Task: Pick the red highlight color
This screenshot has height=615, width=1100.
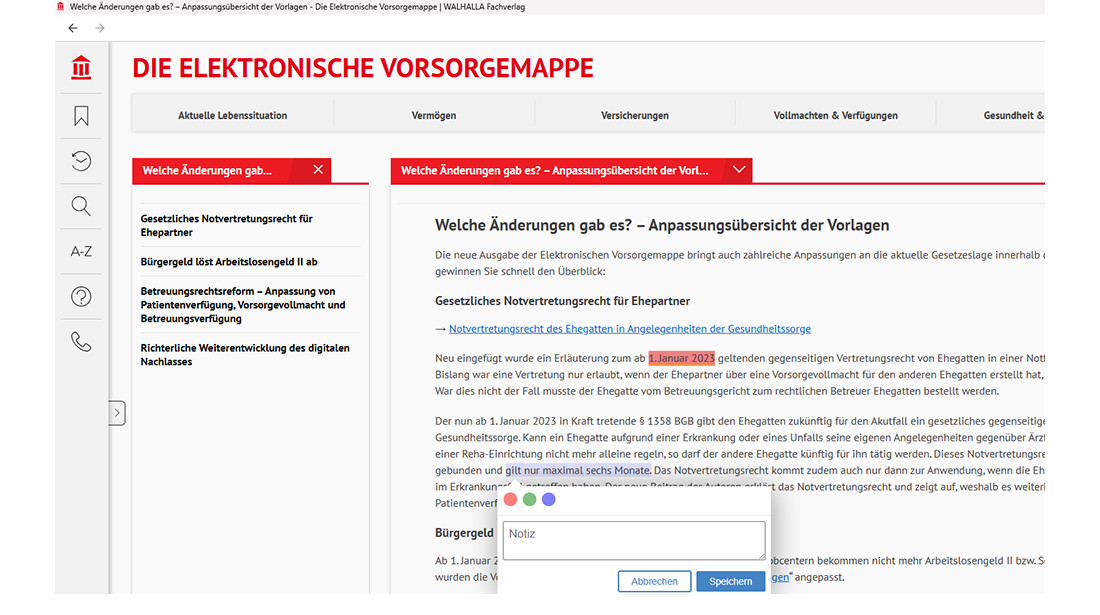Action: [x=511, y=499]
